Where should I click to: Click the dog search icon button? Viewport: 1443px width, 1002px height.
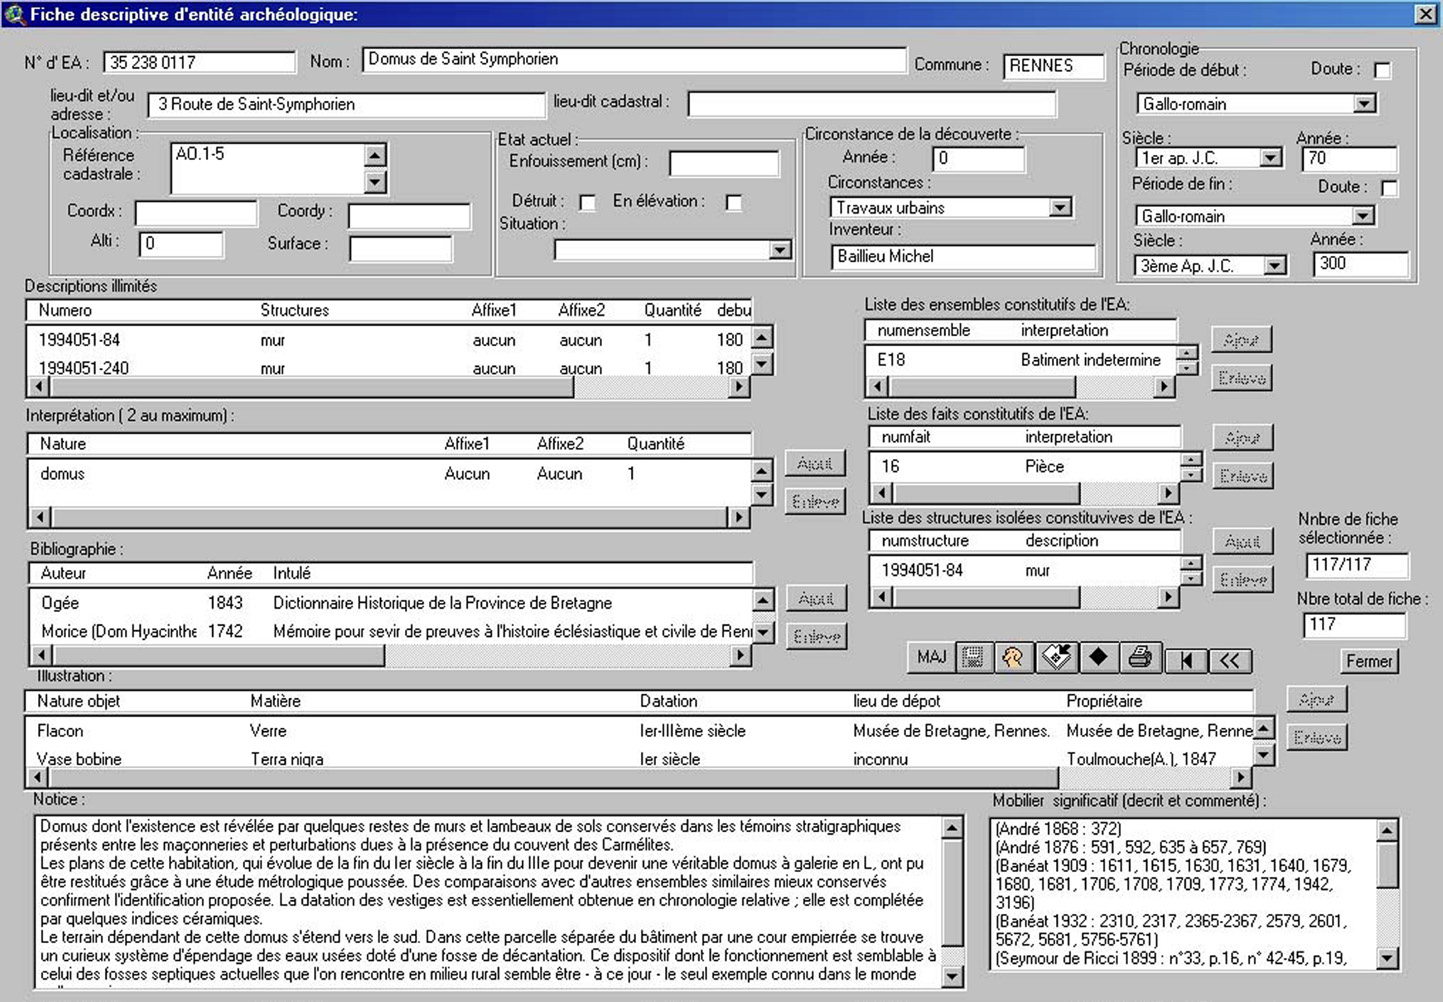click(1014, 657)
